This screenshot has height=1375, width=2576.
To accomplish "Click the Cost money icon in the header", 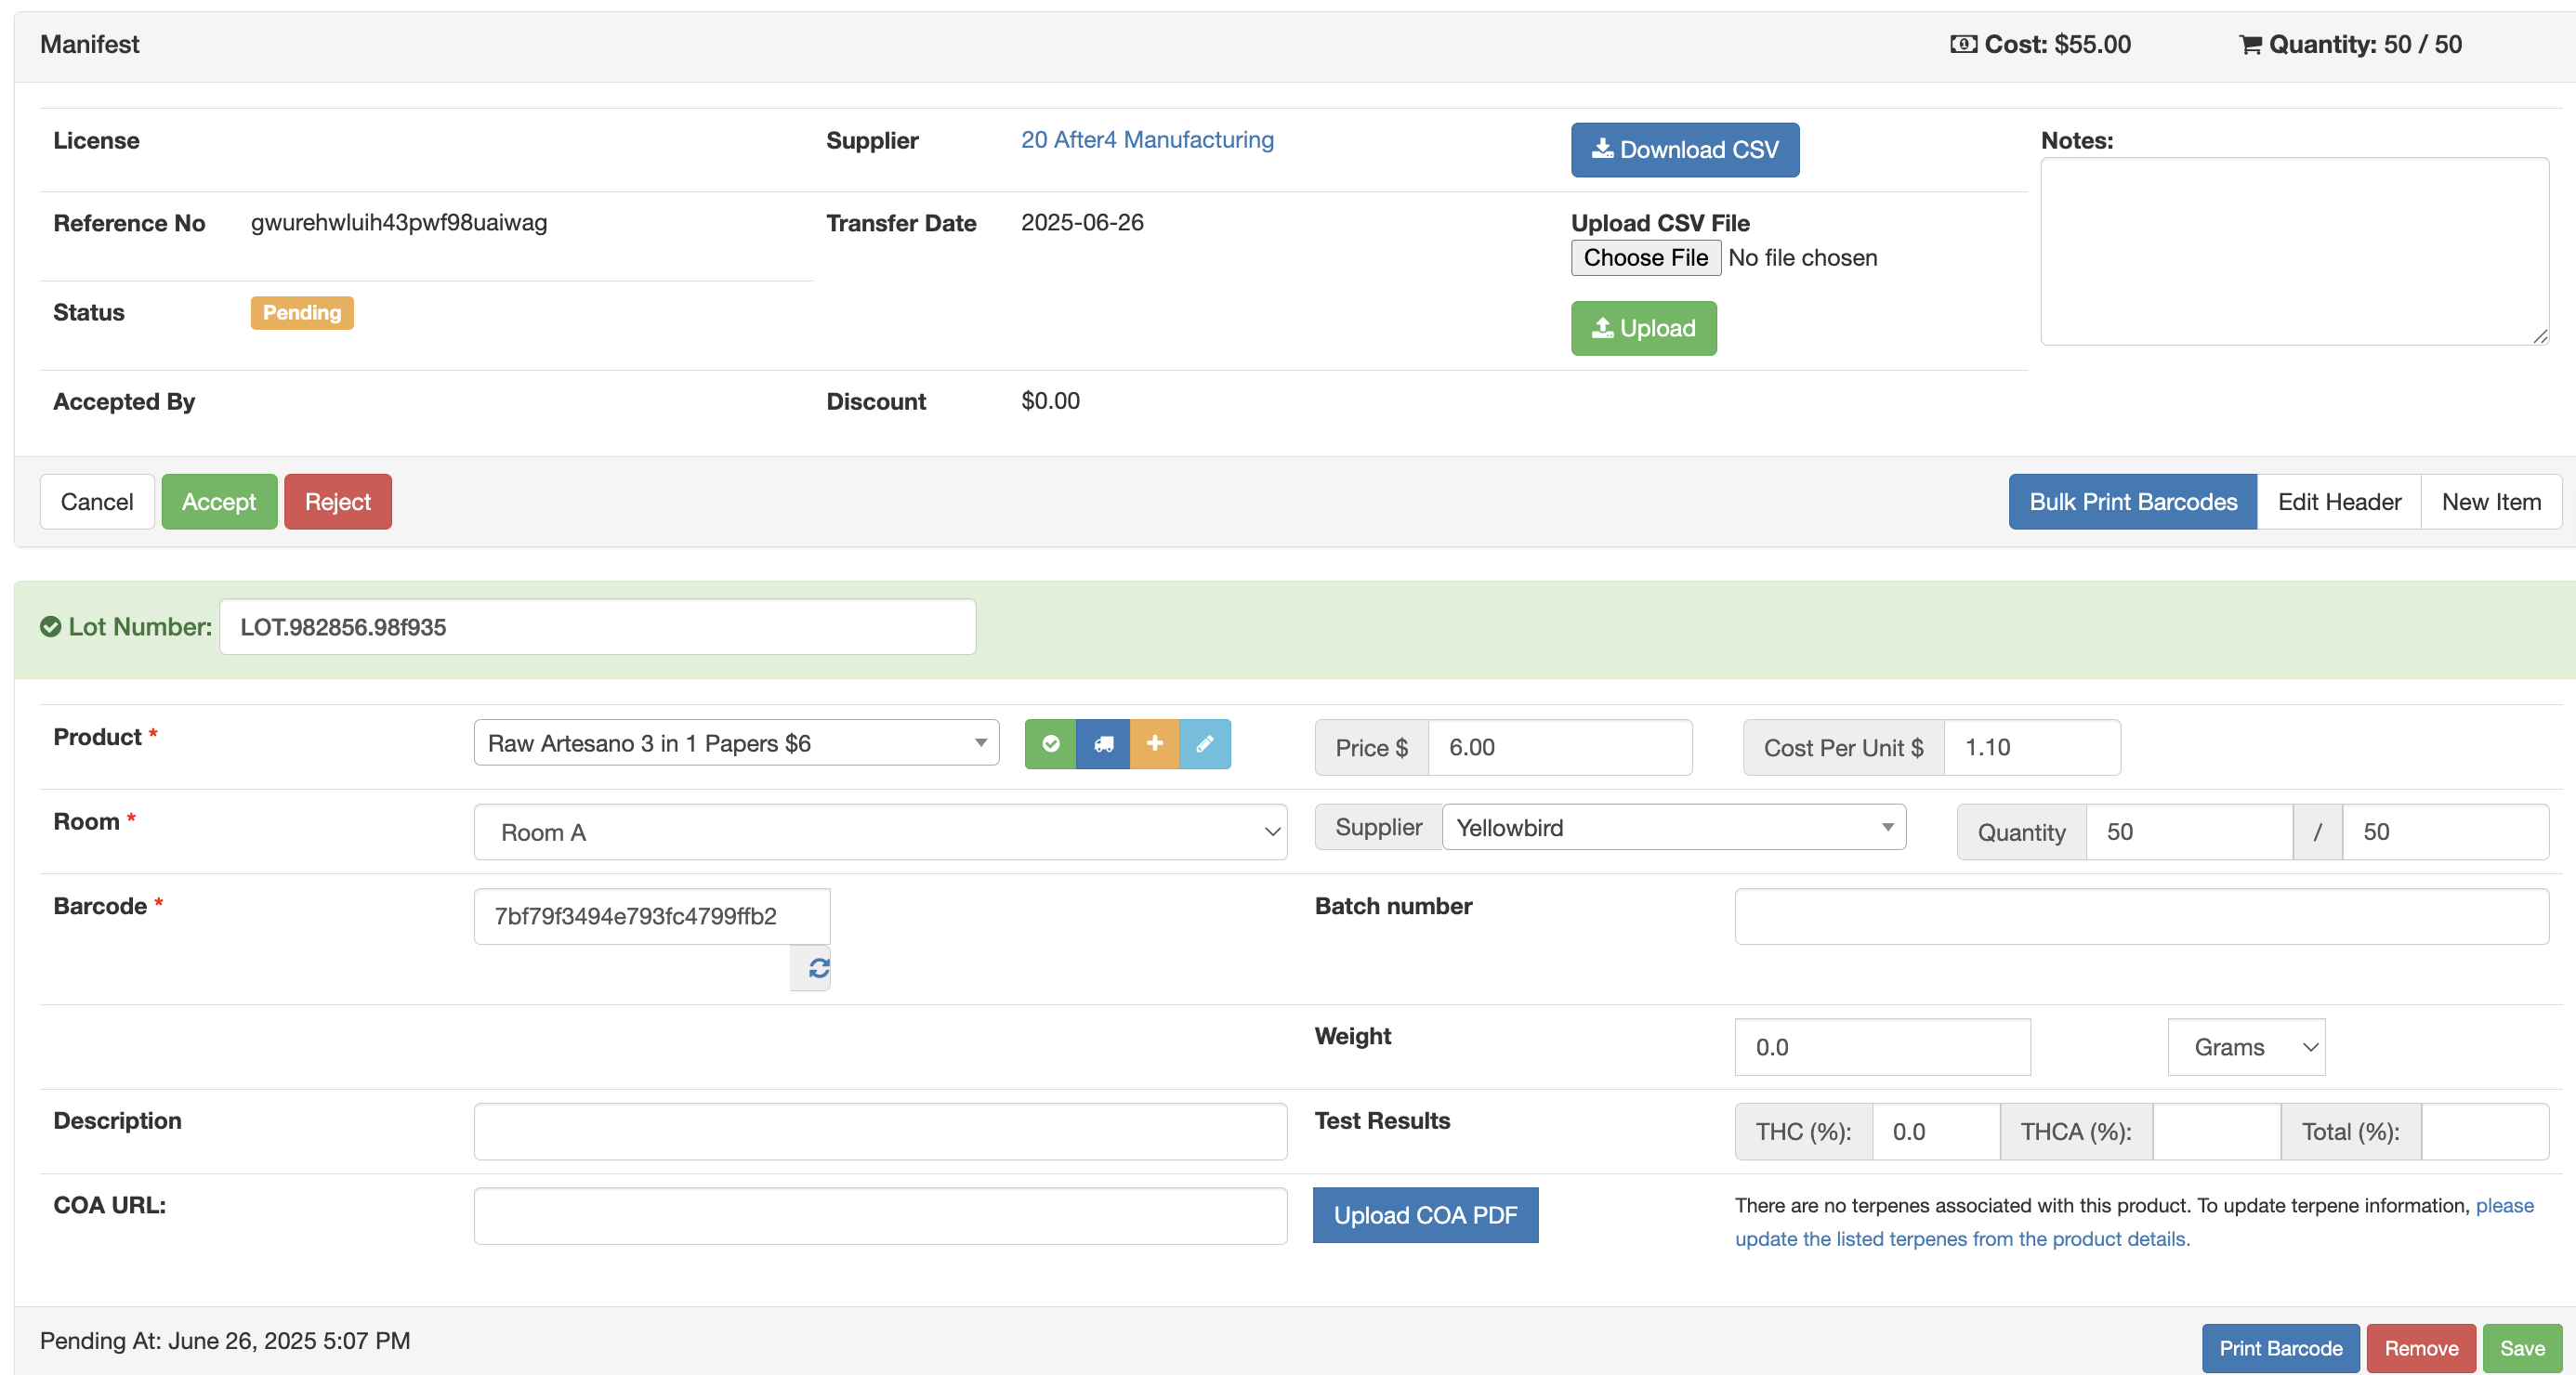I will point(1963,44).
